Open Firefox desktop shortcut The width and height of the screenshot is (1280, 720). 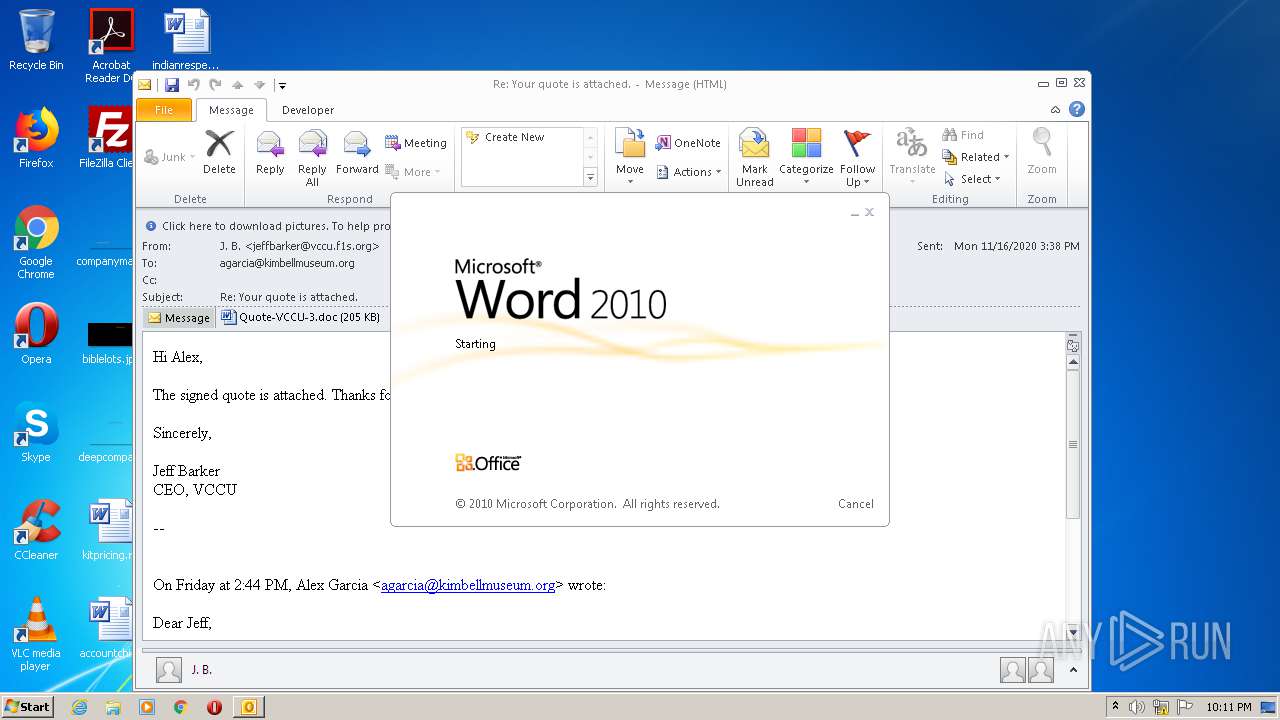coord(36,137)
